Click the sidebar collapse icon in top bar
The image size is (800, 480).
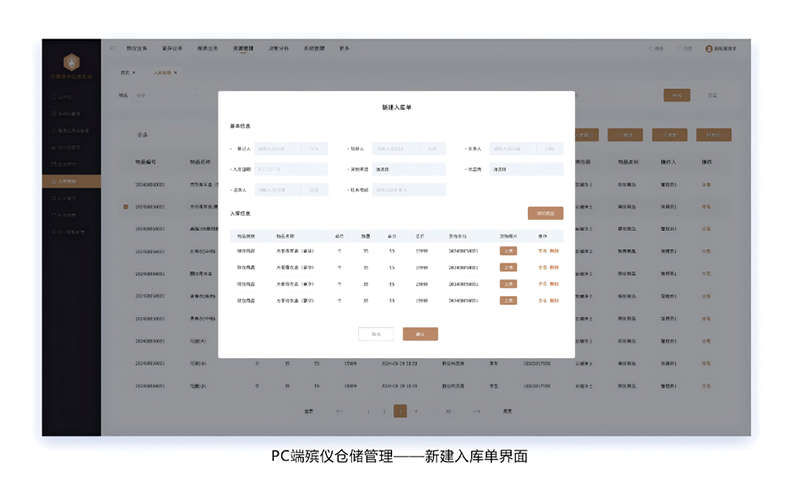[112, 48]
